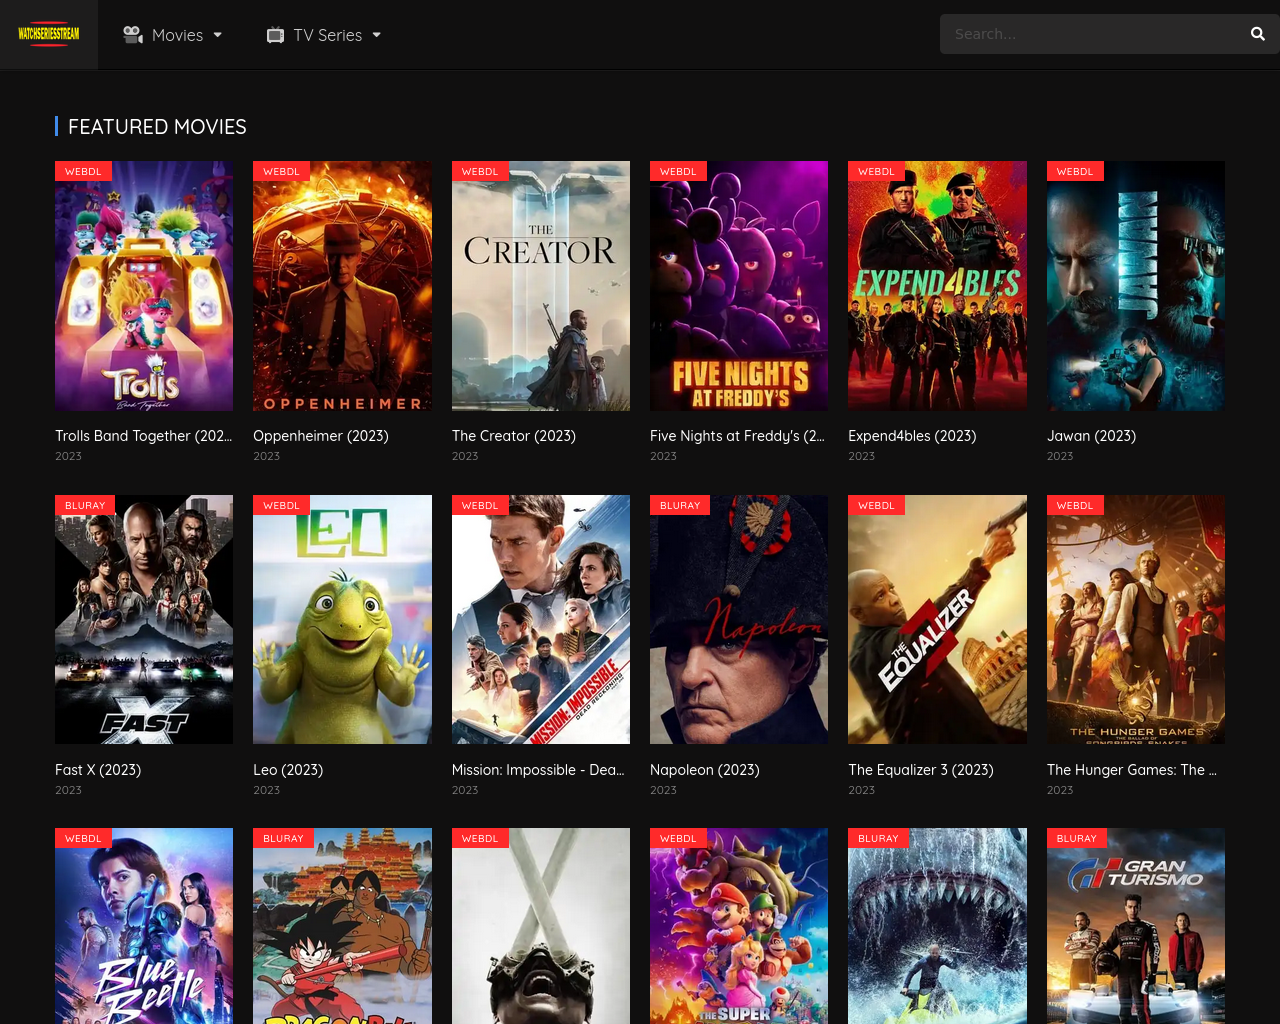Click the BLURAY badge on Napoleon poster
This screenshot has height=1024, width=1280.
click(680, 505)
